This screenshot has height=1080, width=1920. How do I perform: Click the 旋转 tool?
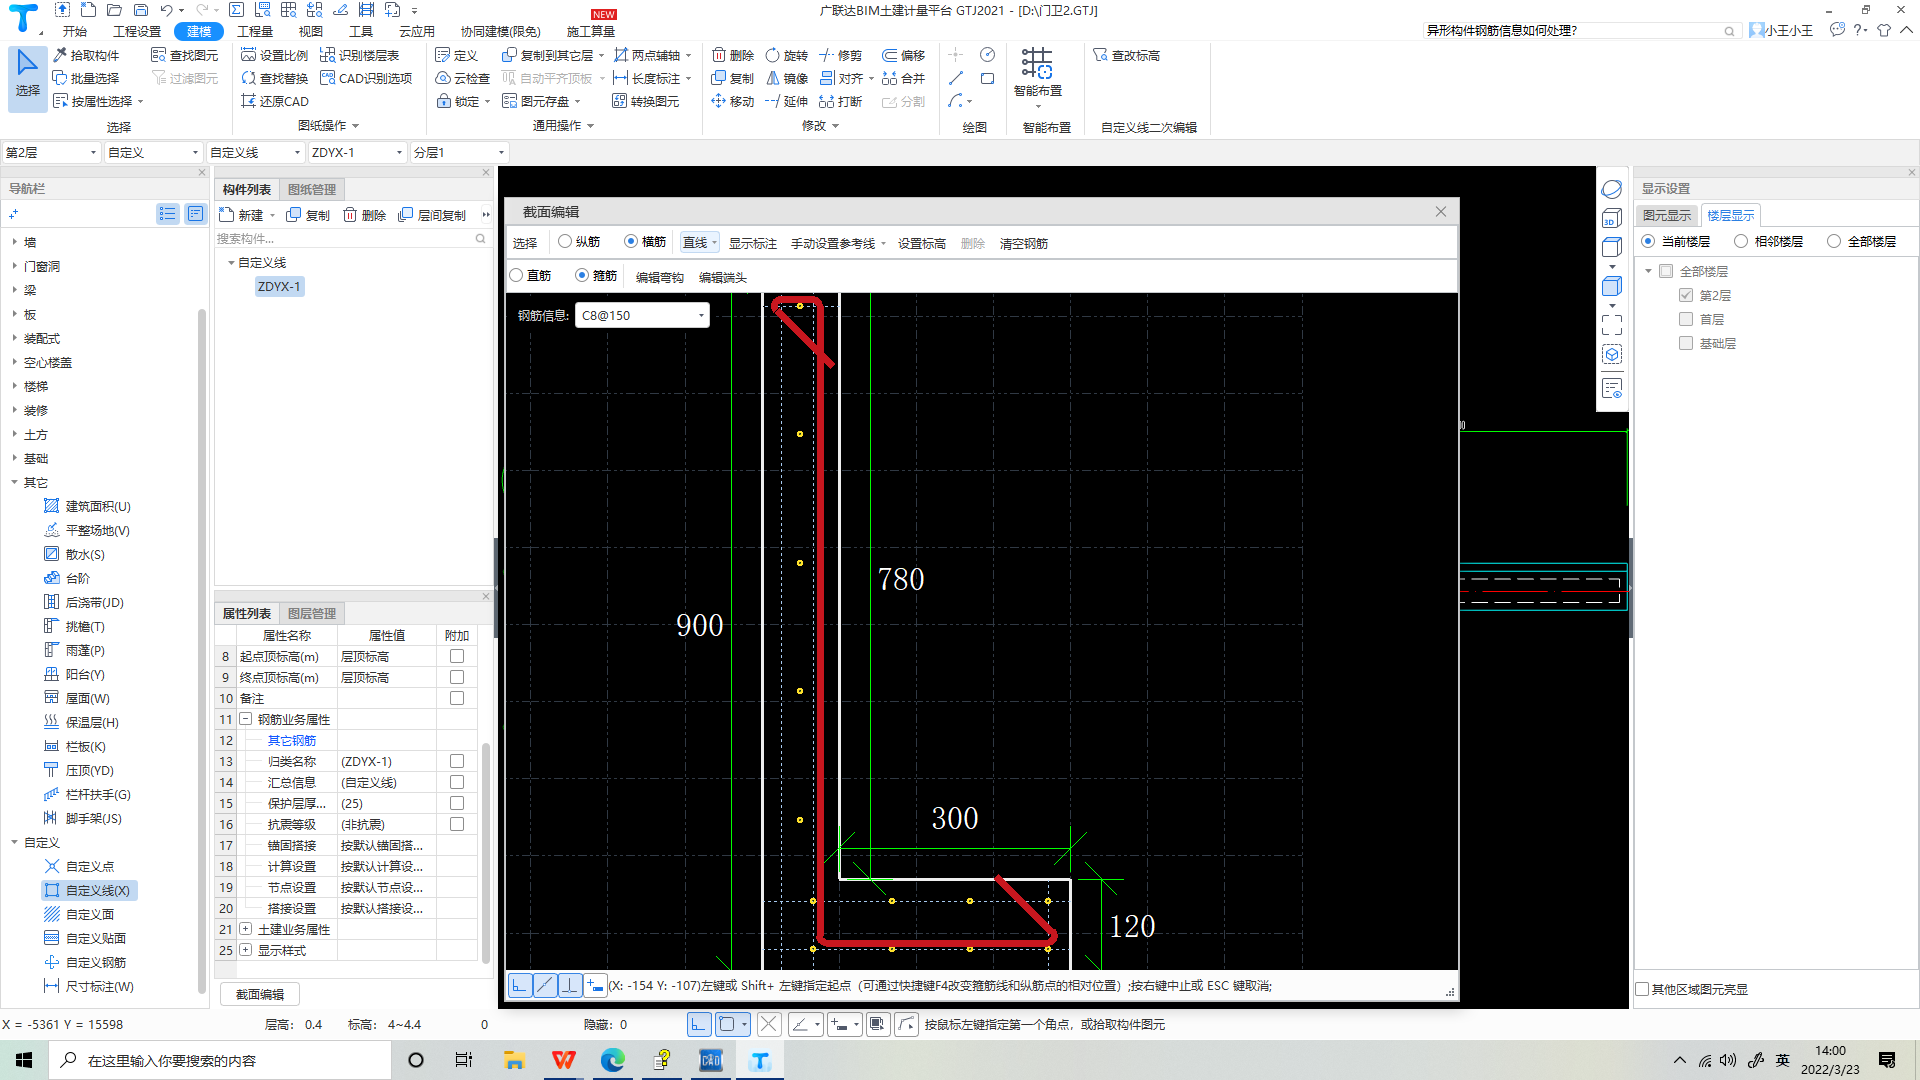coord(787,55)
